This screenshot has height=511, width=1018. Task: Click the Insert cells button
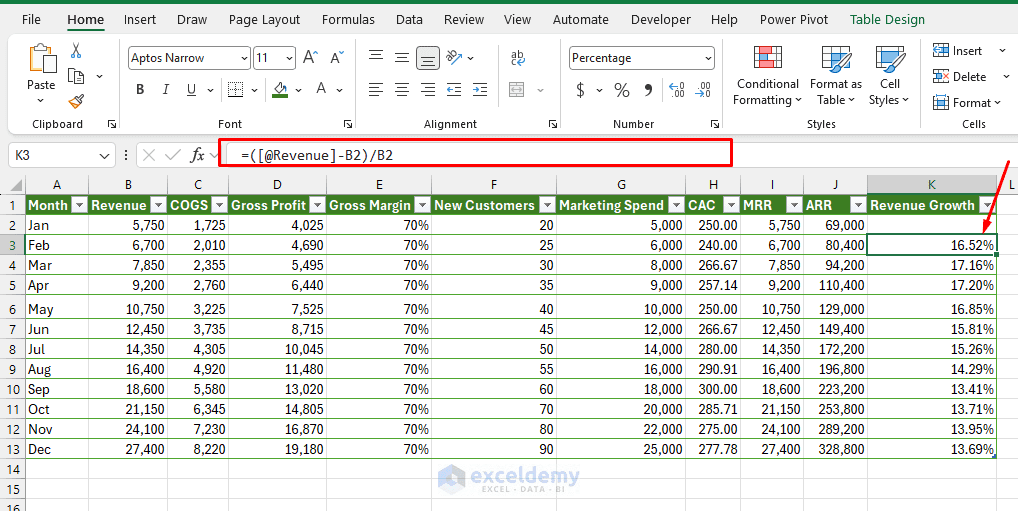point(960,51)
